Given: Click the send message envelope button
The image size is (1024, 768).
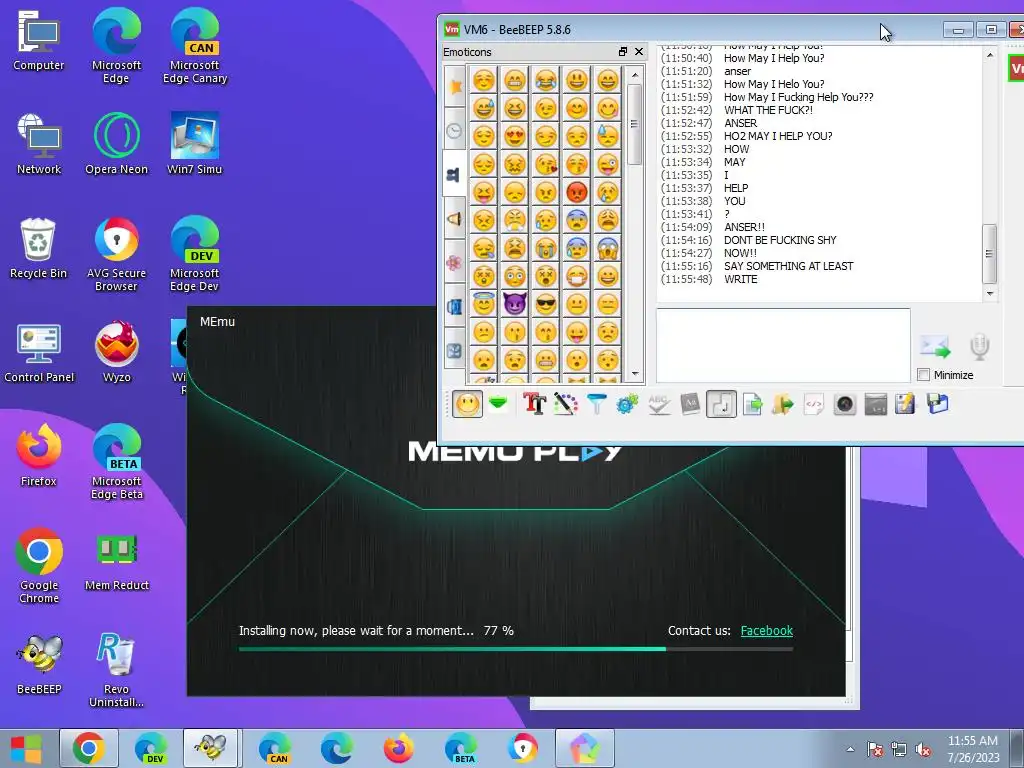Looking at the screenshot, I should (935, 346).
